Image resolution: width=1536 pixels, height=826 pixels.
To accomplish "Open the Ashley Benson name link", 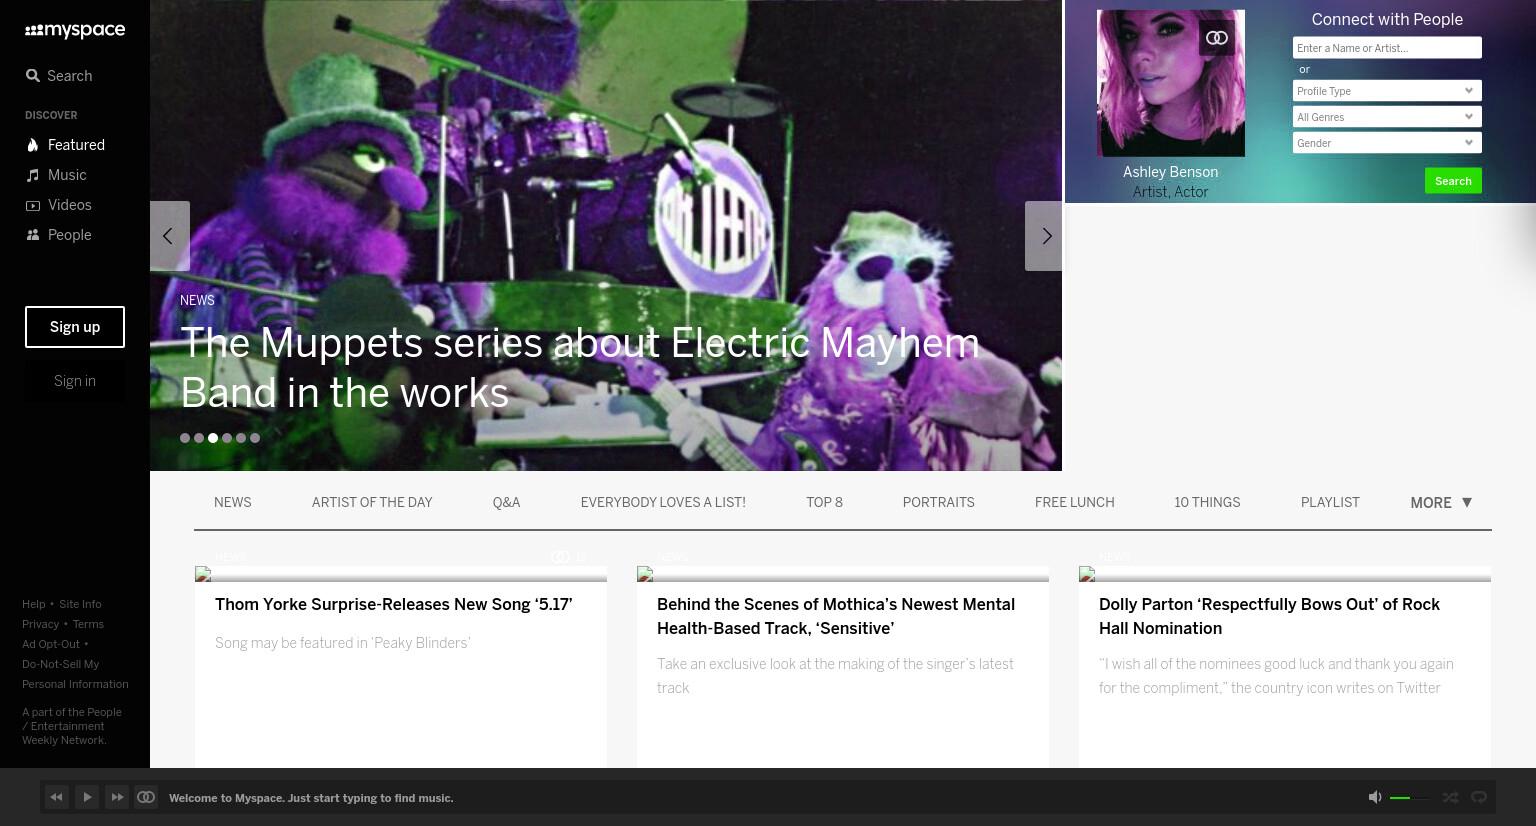I will click(1170, 172).
